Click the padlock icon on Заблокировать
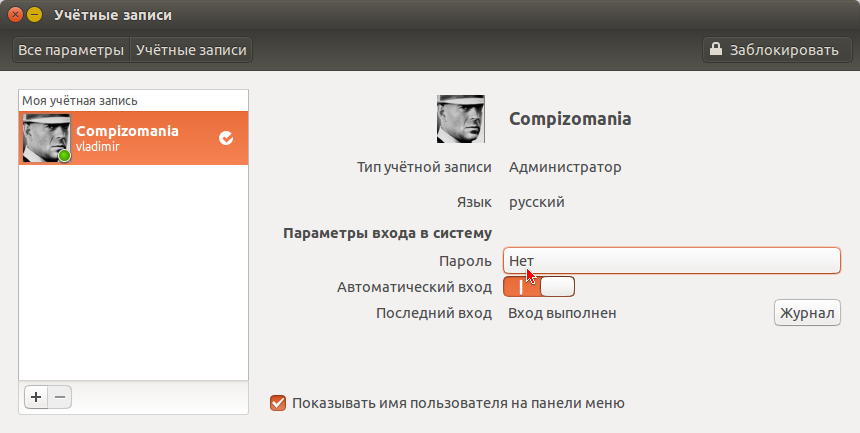This screenshot has width=860, height=433. click(x=716, y=49)
